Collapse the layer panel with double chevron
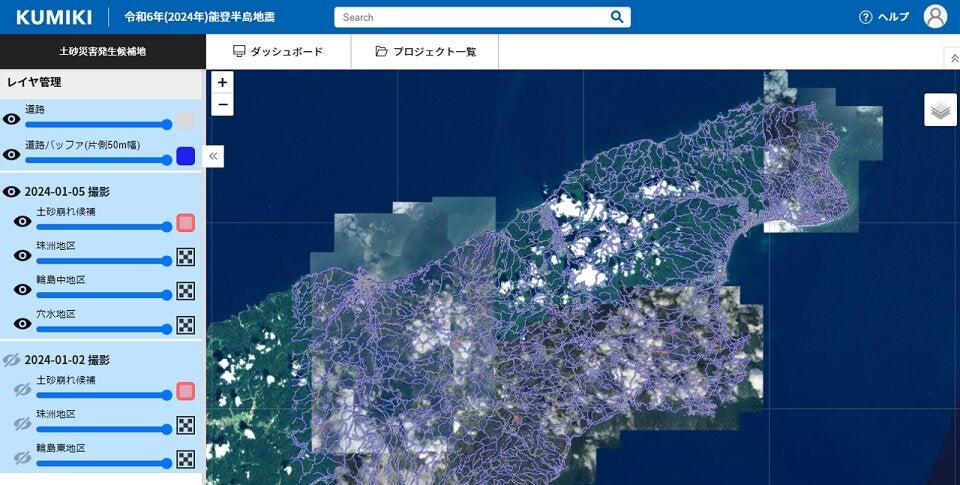This screenshot has height=485, width=960. (x=213, y=156)
